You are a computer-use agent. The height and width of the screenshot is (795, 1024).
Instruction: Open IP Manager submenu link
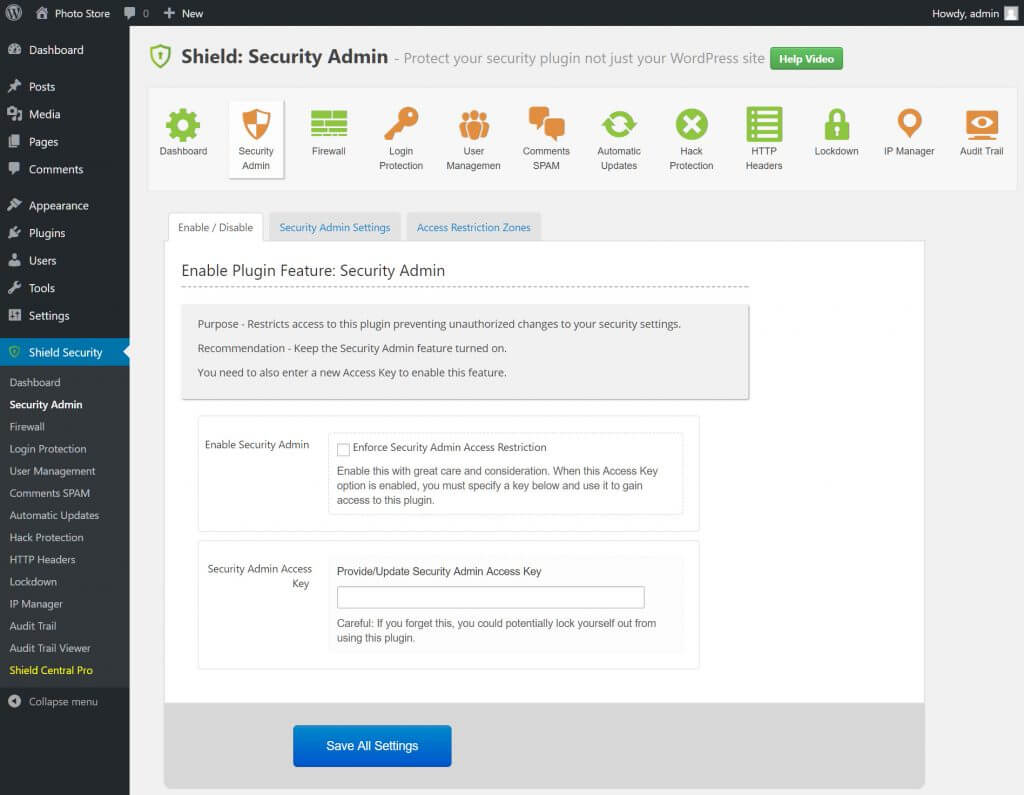(x=36, y=604)
